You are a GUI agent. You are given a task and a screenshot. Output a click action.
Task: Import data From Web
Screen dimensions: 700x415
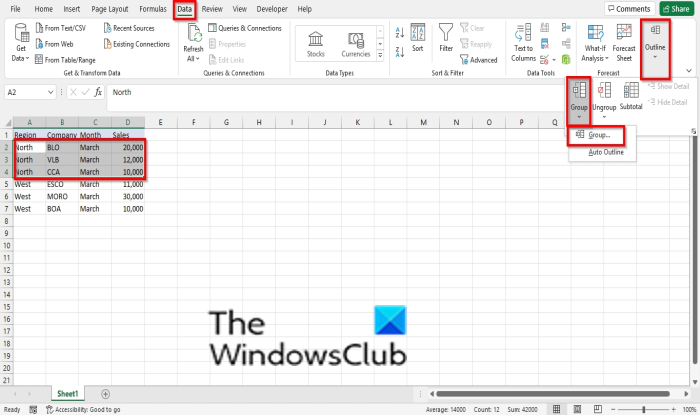[54, 44]
